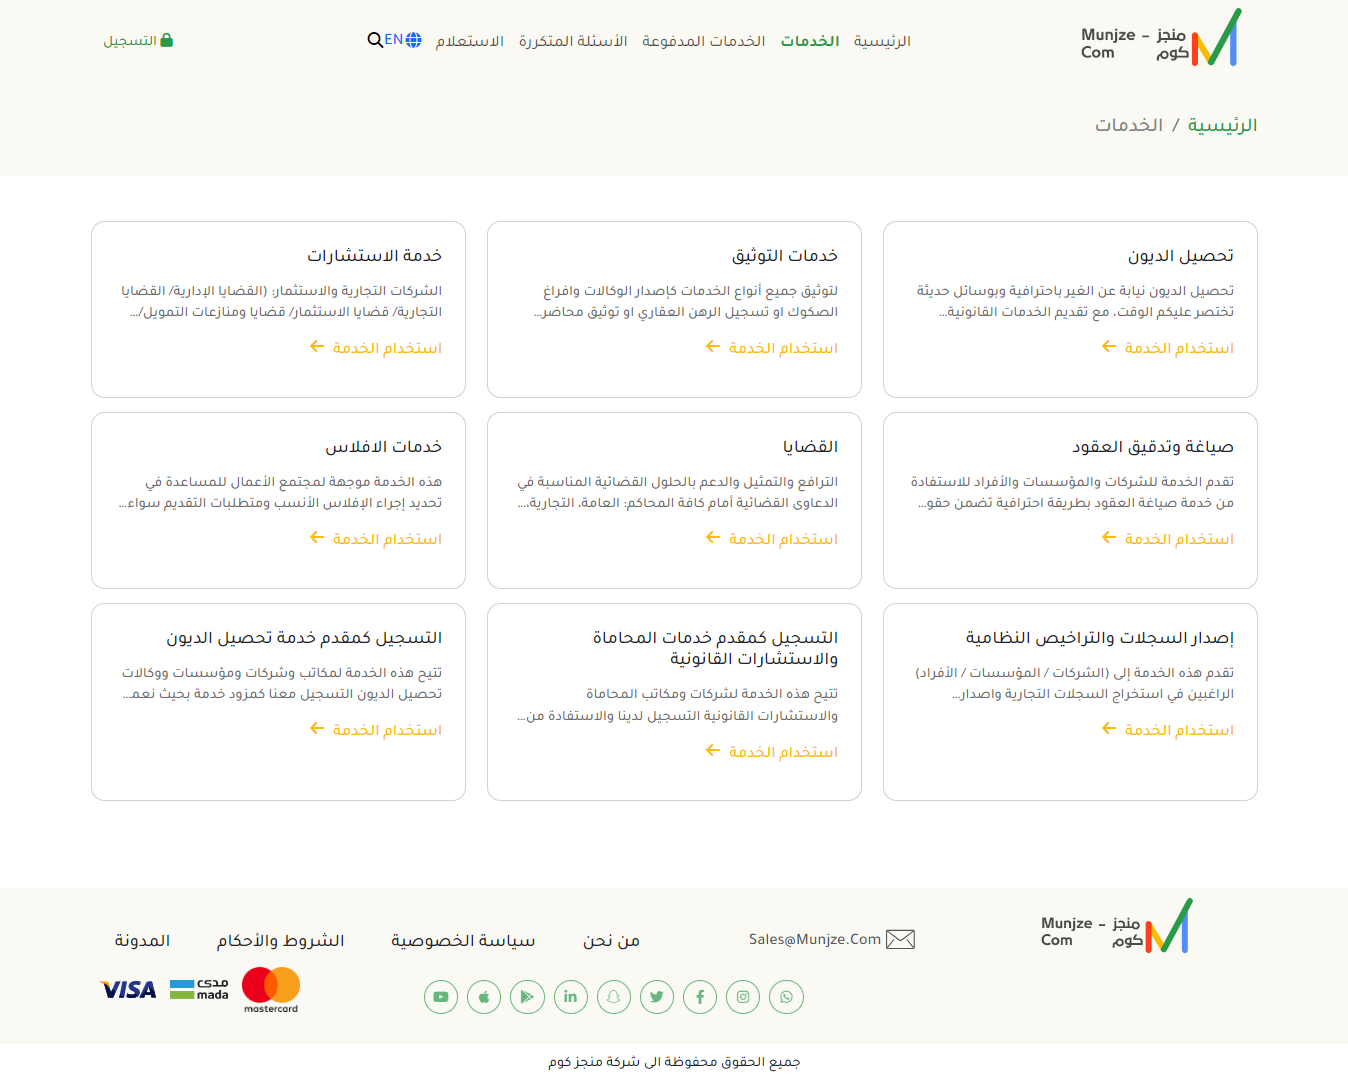Switch language using the EN globe
This screenshot has width=1348, height=1079.
[403, 40]
